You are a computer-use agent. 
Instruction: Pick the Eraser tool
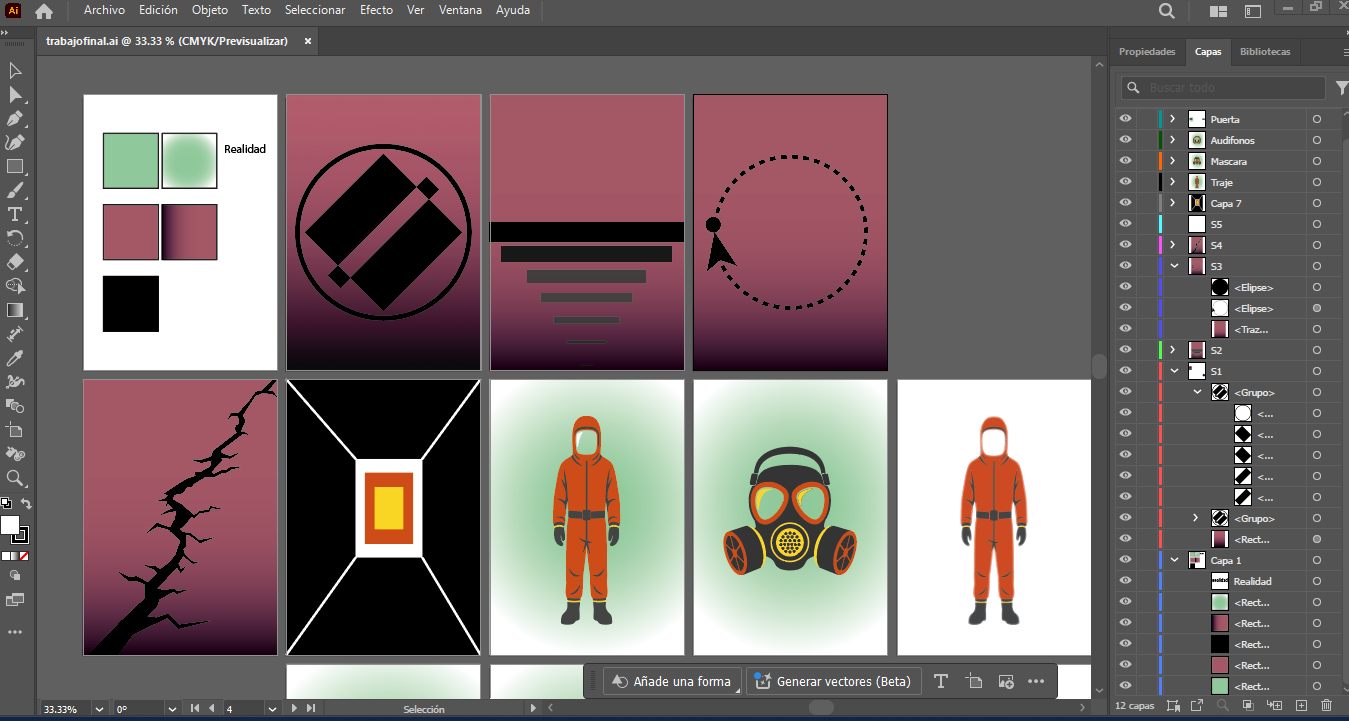(x=15, y=262)
